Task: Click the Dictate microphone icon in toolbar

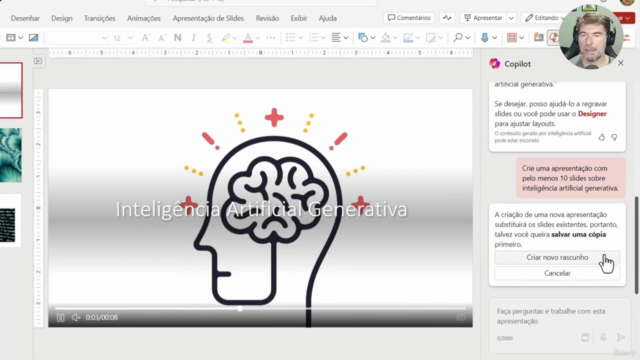Action: (484, 38)
